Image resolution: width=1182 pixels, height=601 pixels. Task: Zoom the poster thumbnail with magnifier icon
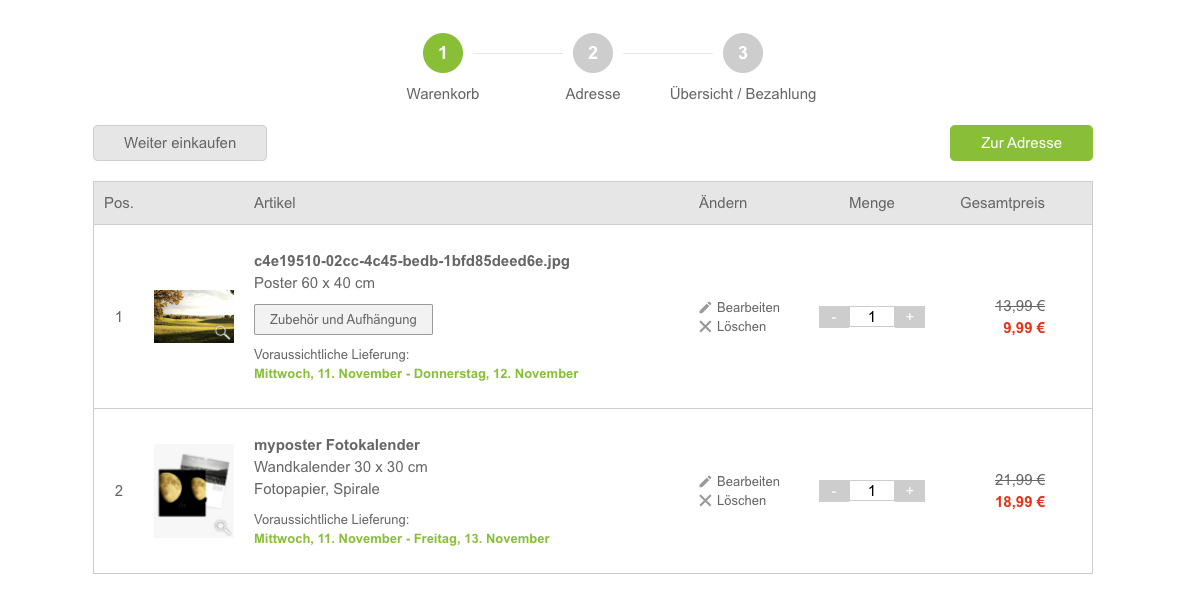pos(223,332)
